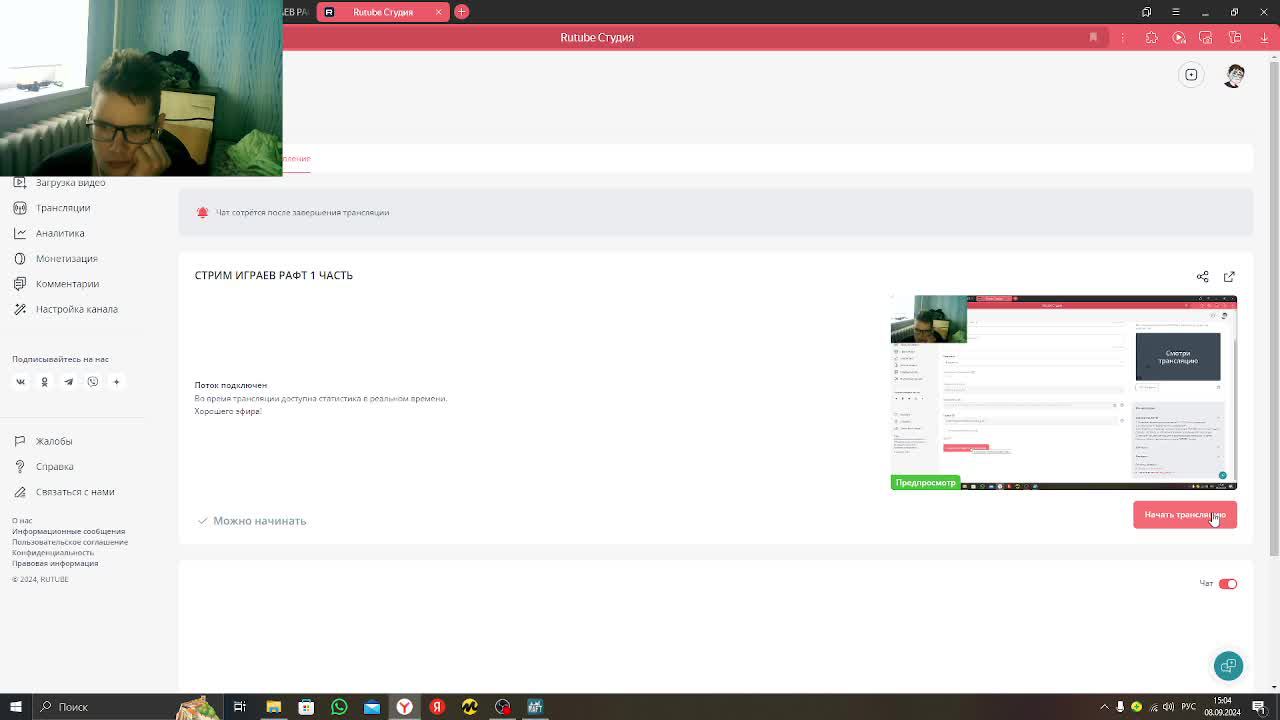Go to Аналитика section
Viewport: 1280px width, 720px height.
[x=49, y=233]
